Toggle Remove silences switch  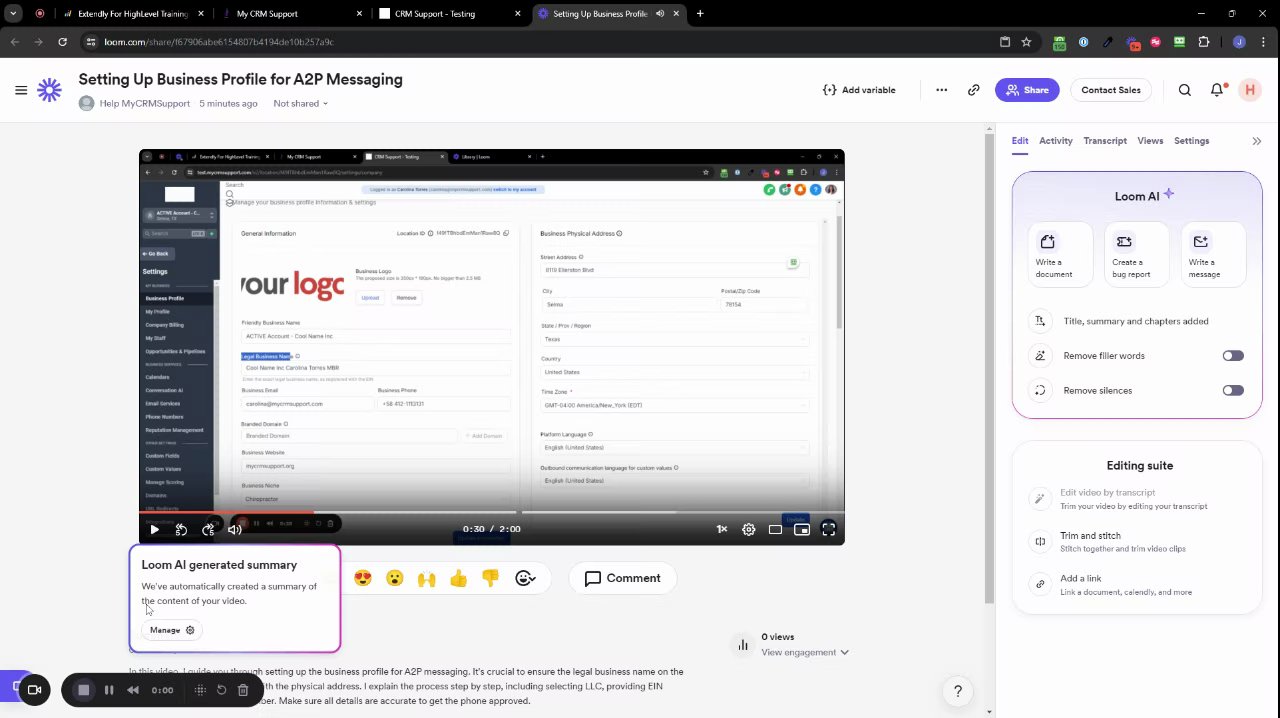point(1233,391)
